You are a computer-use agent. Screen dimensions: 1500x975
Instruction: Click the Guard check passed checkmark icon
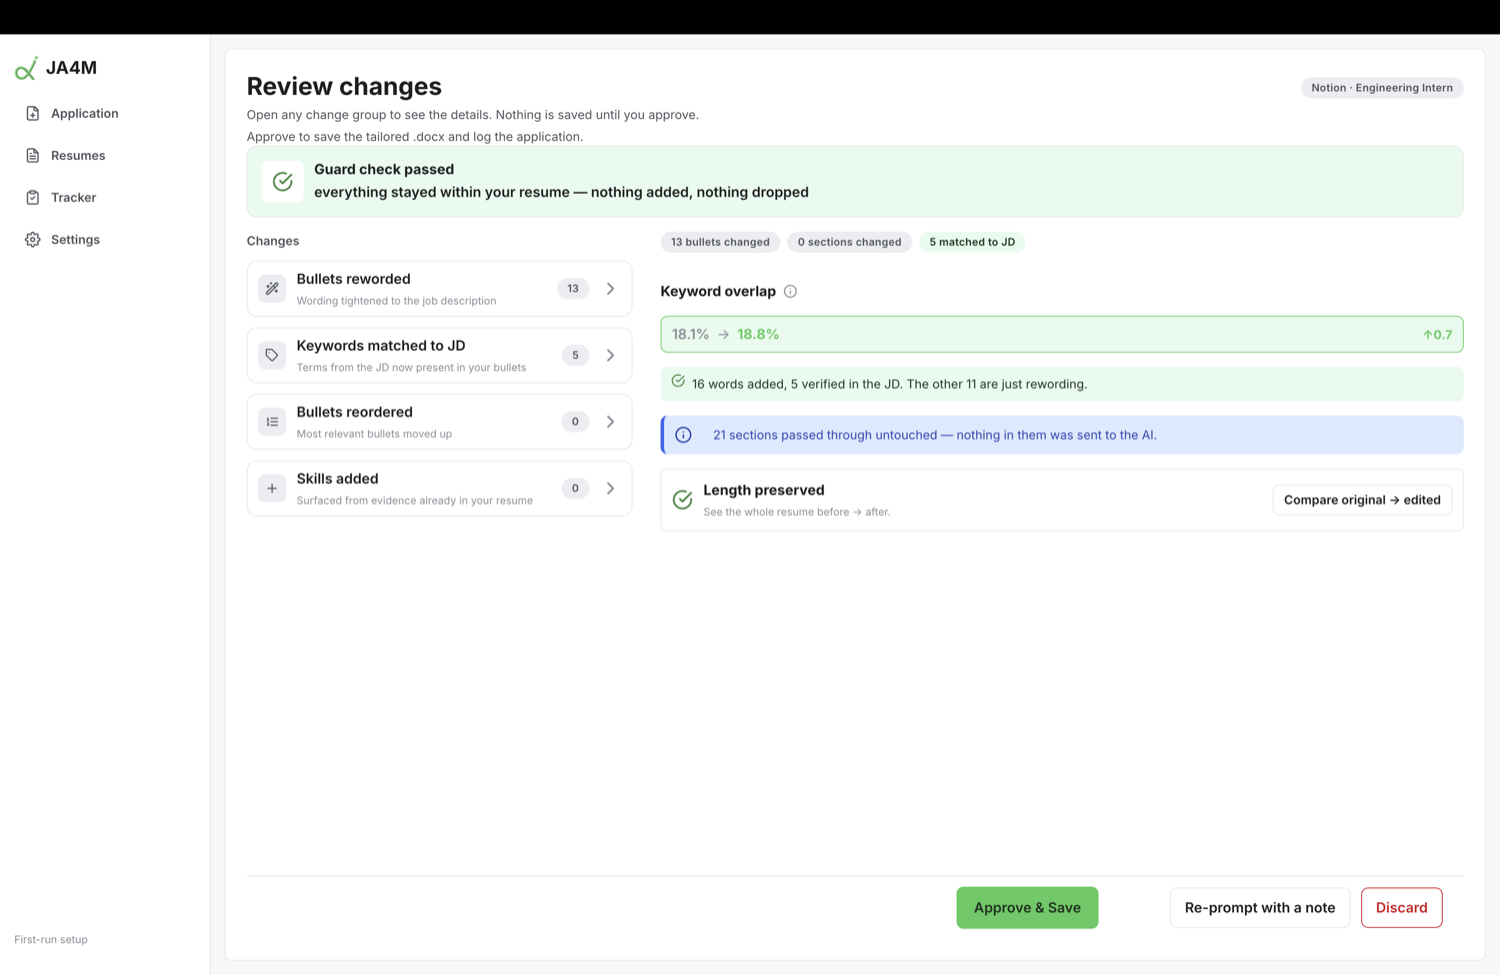tap(283, 181)
